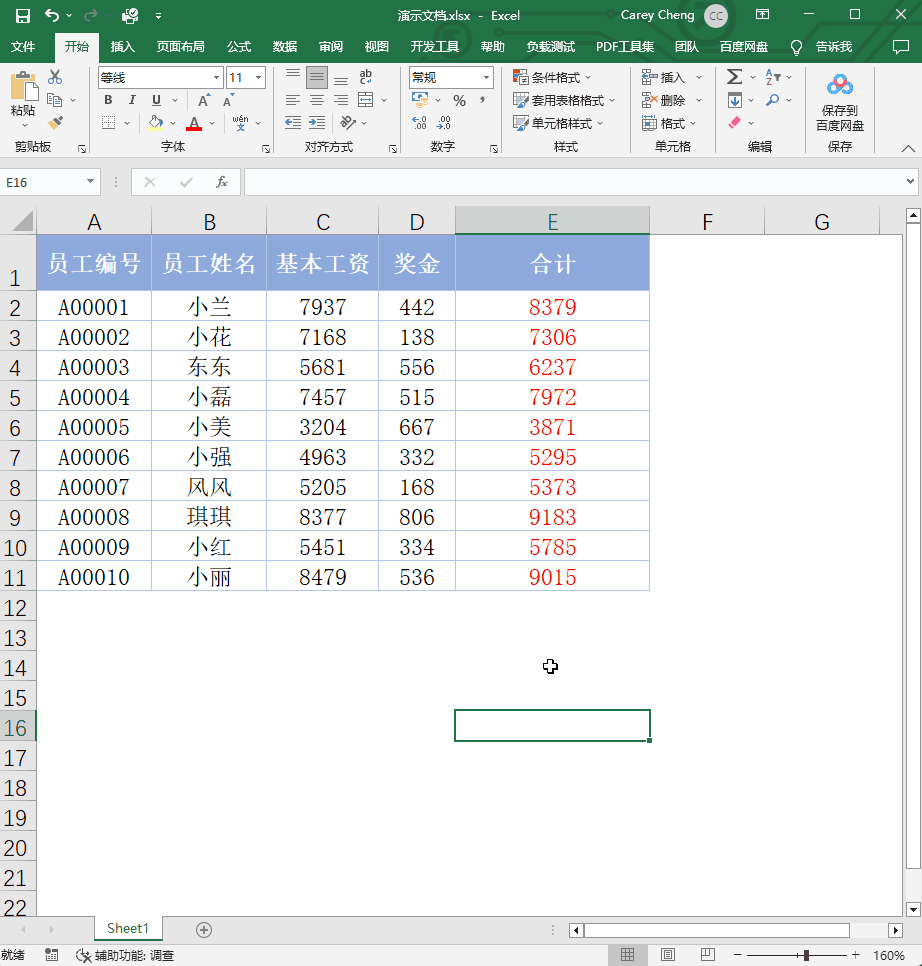Increase font size with large A icon

coord(204,100)
